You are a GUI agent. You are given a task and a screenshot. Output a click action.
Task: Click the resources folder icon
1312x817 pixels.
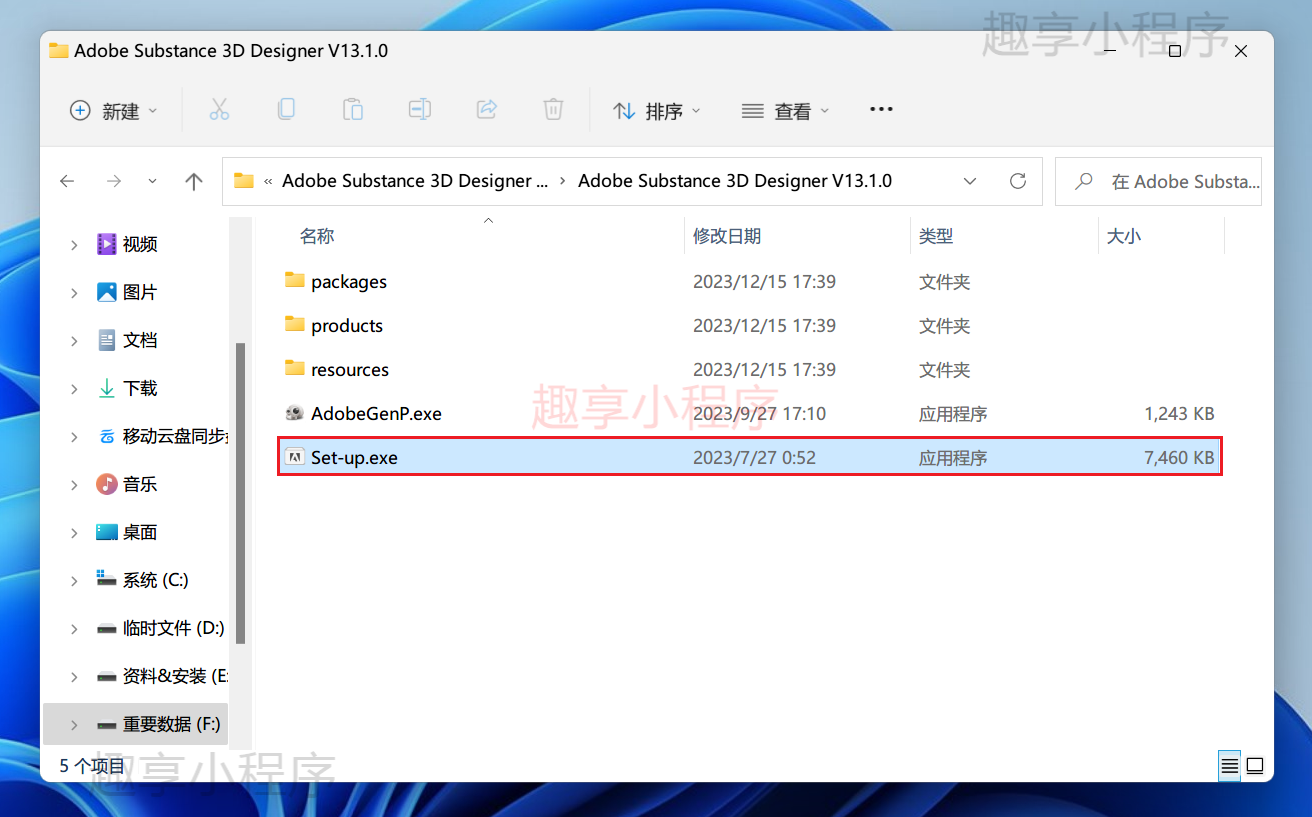(x=294, y=369)
